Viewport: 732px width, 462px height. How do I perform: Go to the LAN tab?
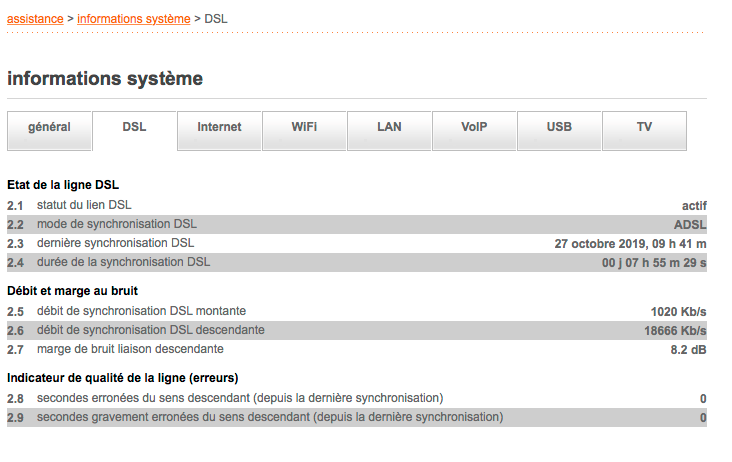click(x=389, y=128)
